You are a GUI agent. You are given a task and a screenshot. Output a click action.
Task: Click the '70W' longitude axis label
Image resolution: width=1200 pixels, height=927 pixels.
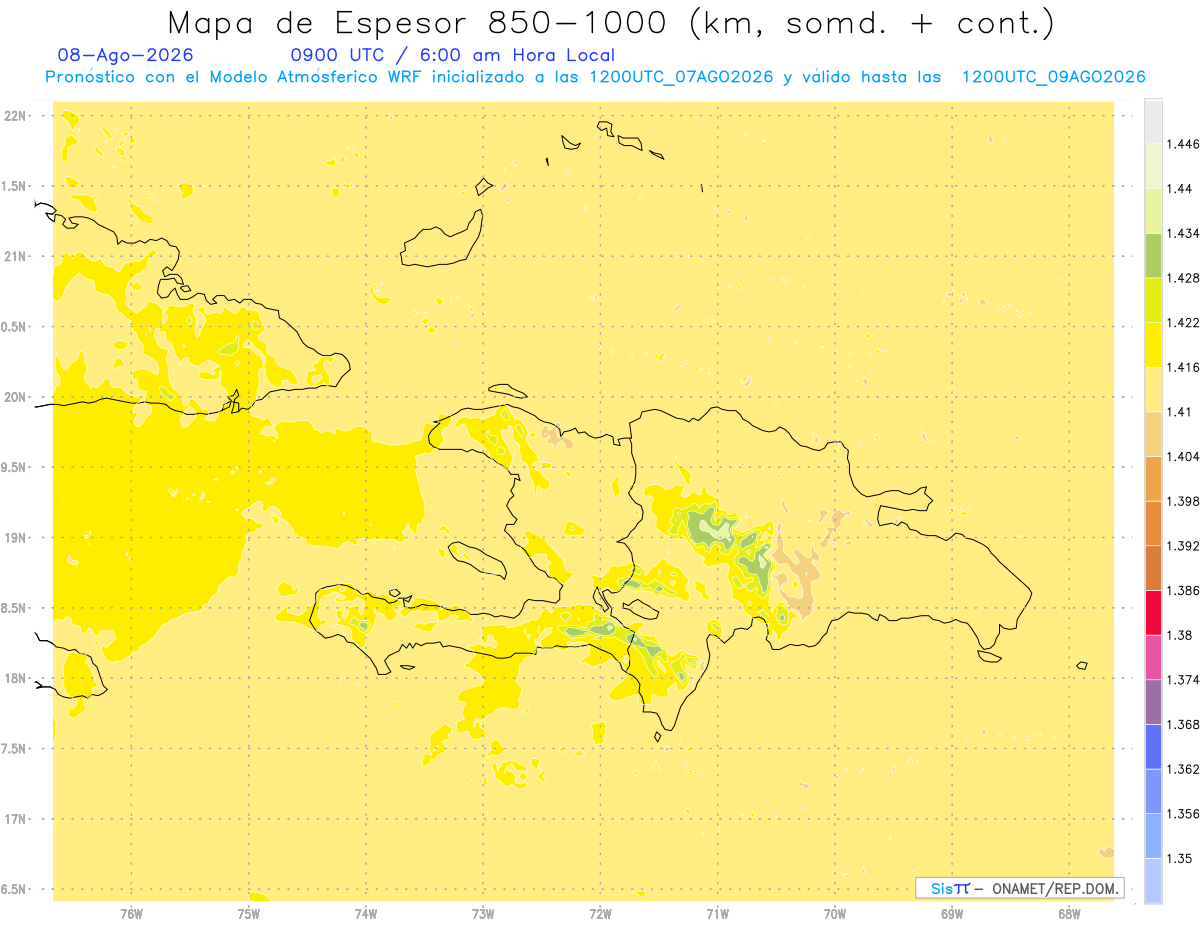coord(835,913)
